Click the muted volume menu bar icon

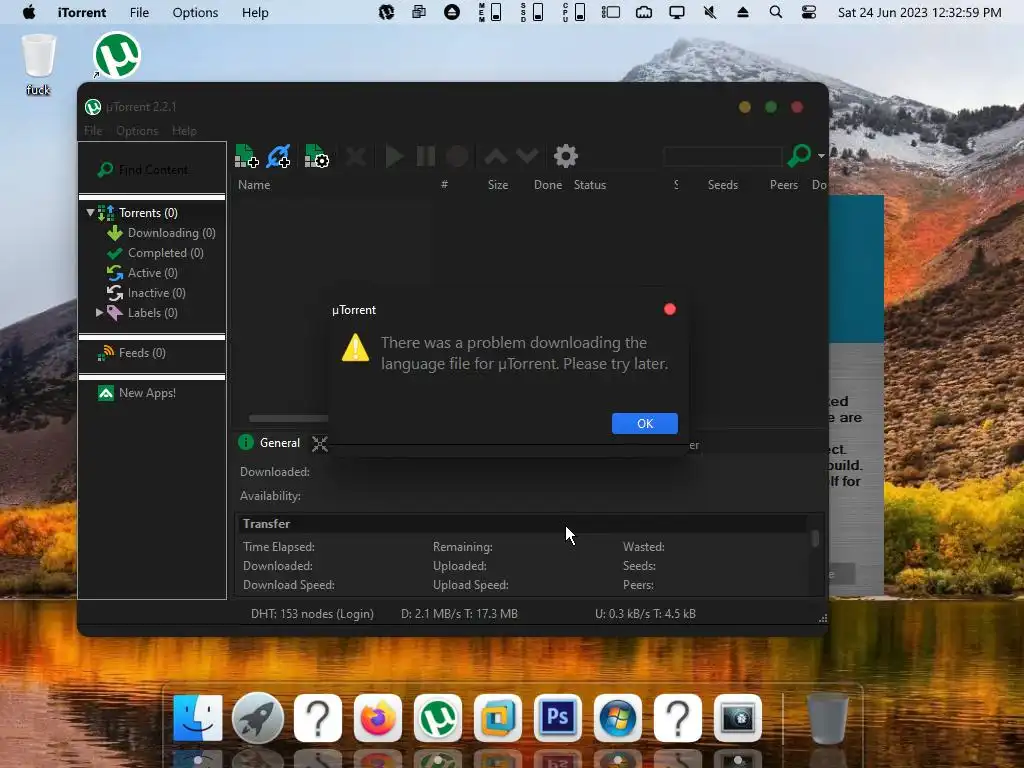709,12
